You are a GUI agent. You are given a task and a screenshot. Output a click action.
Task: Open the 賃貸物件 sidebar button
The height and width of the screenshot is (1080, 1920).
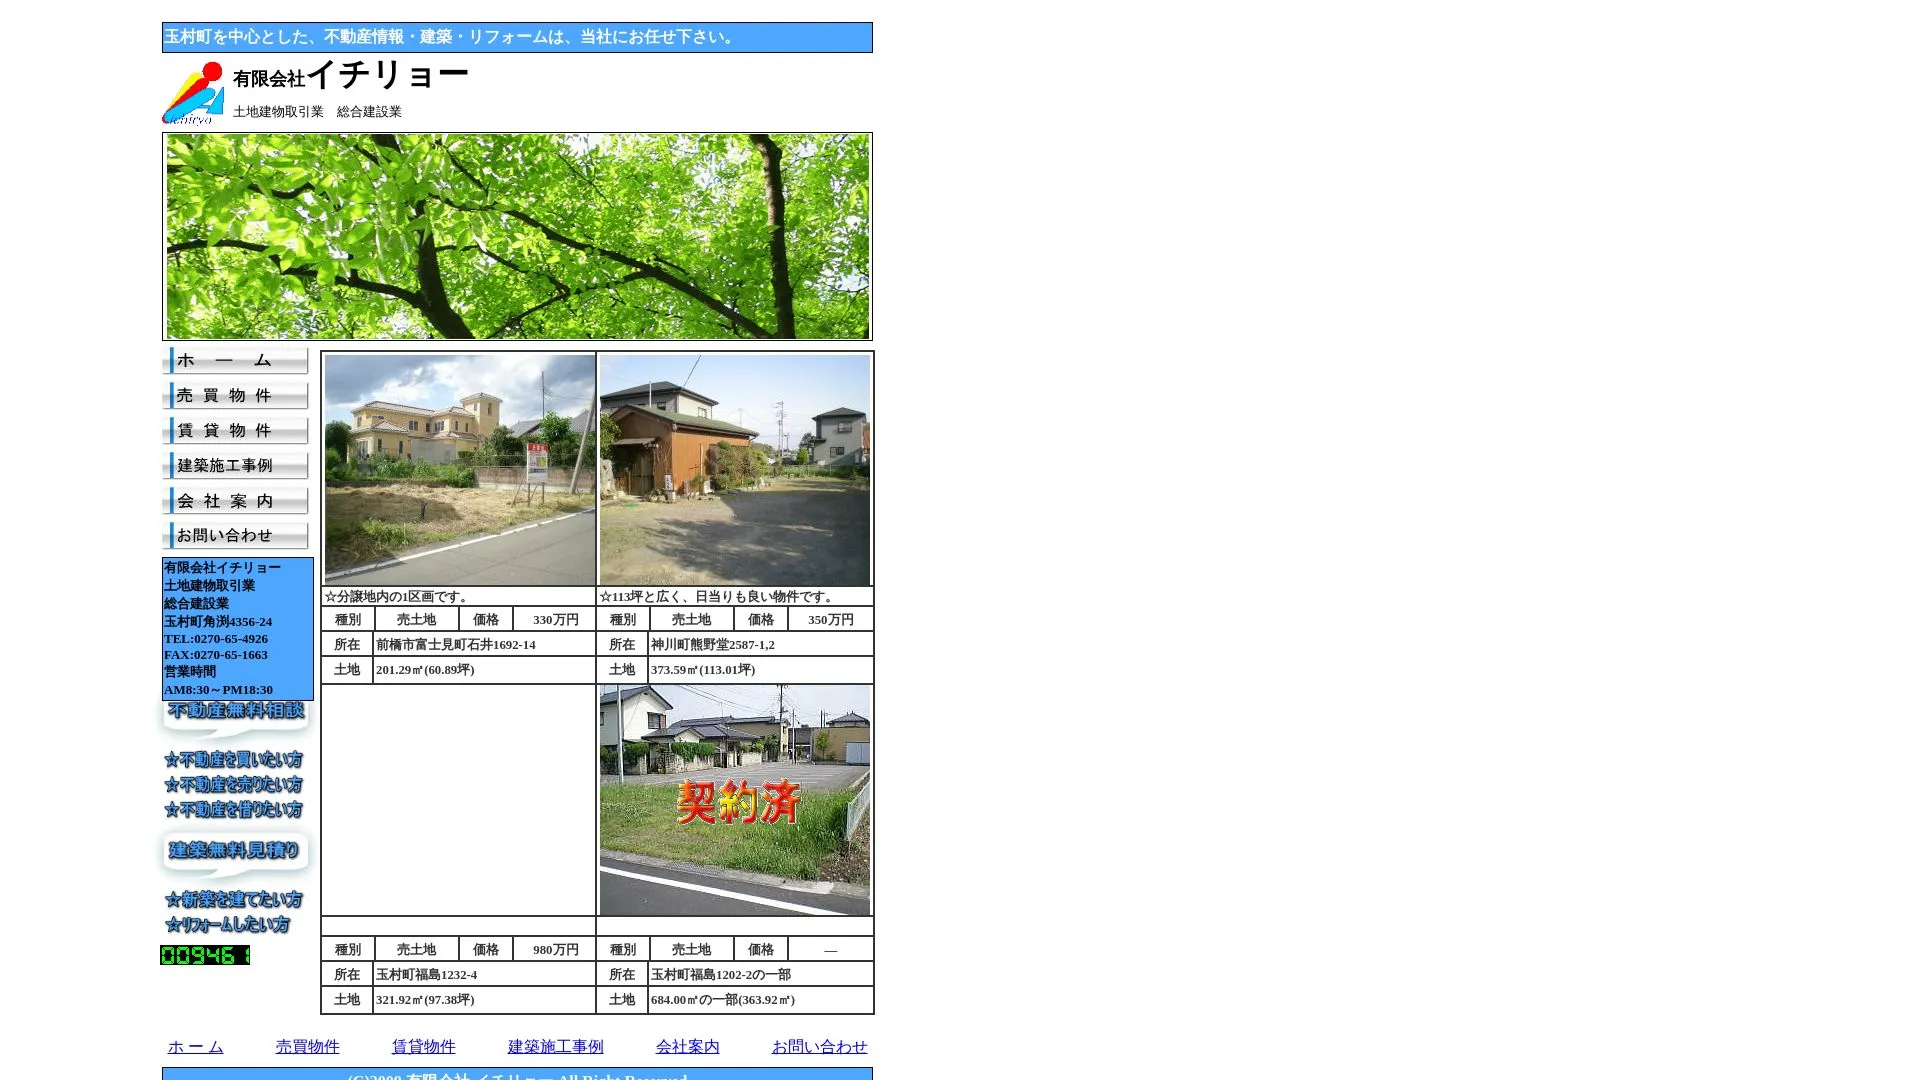[236, 431]
